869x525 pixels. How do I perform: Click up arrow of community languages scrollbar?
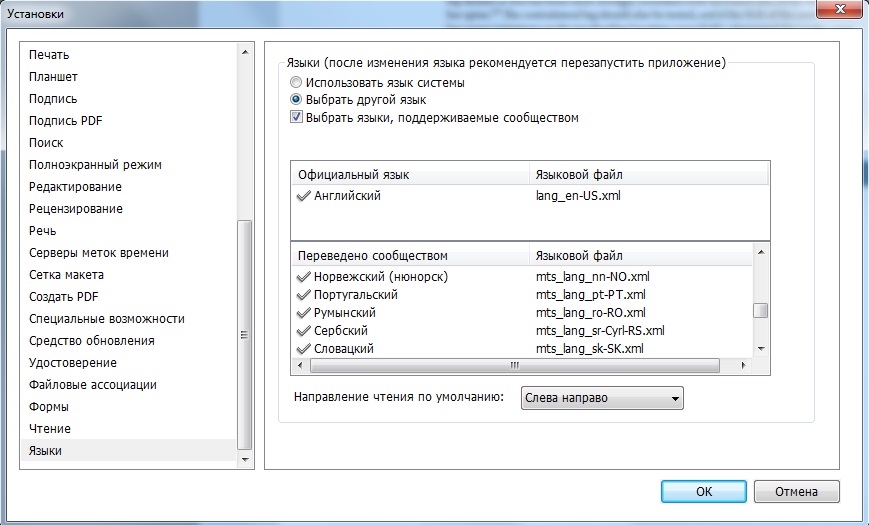pos(761,252)
